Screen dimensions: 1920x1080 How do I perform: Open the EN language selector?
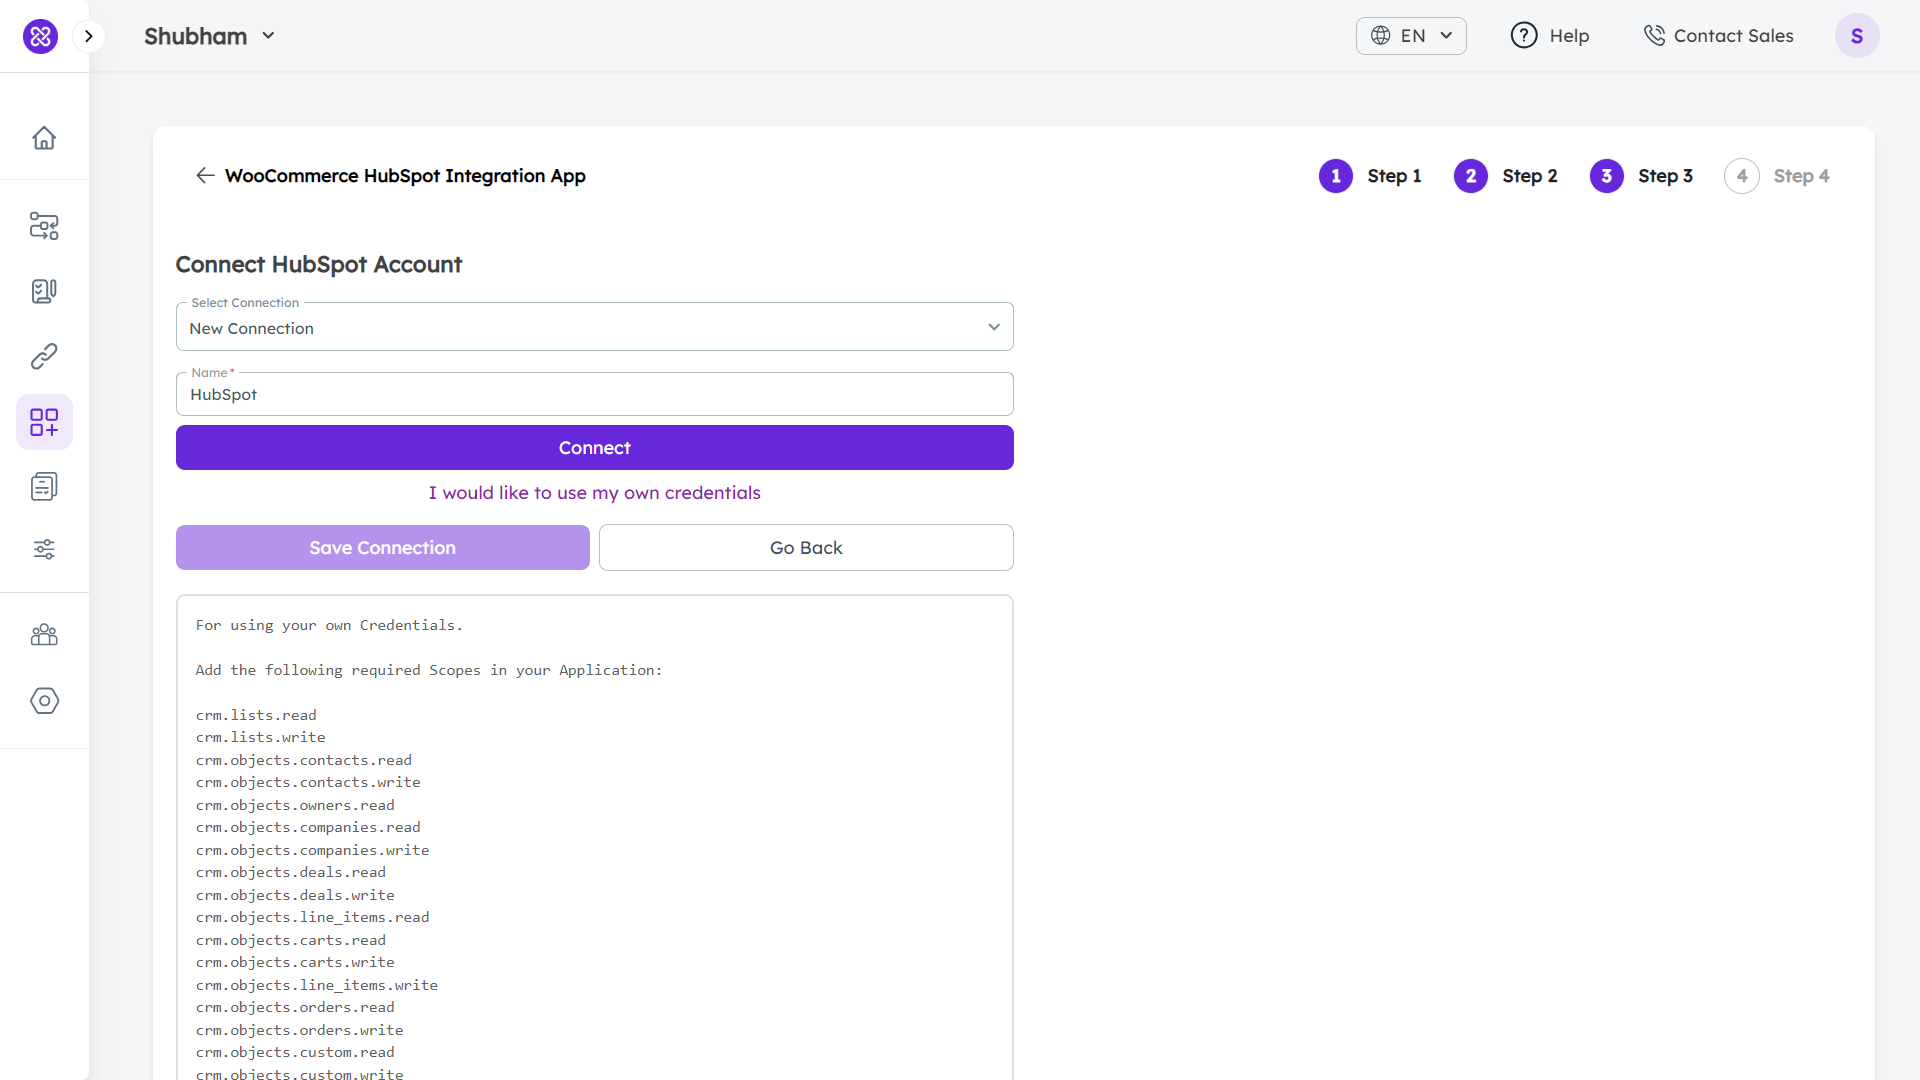click(1411, 36)
